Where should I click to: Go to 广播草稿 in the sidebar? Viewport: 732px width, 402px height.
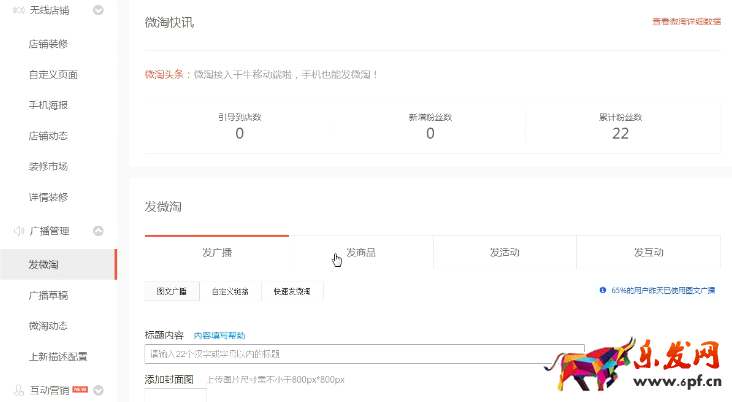point(49,296)
